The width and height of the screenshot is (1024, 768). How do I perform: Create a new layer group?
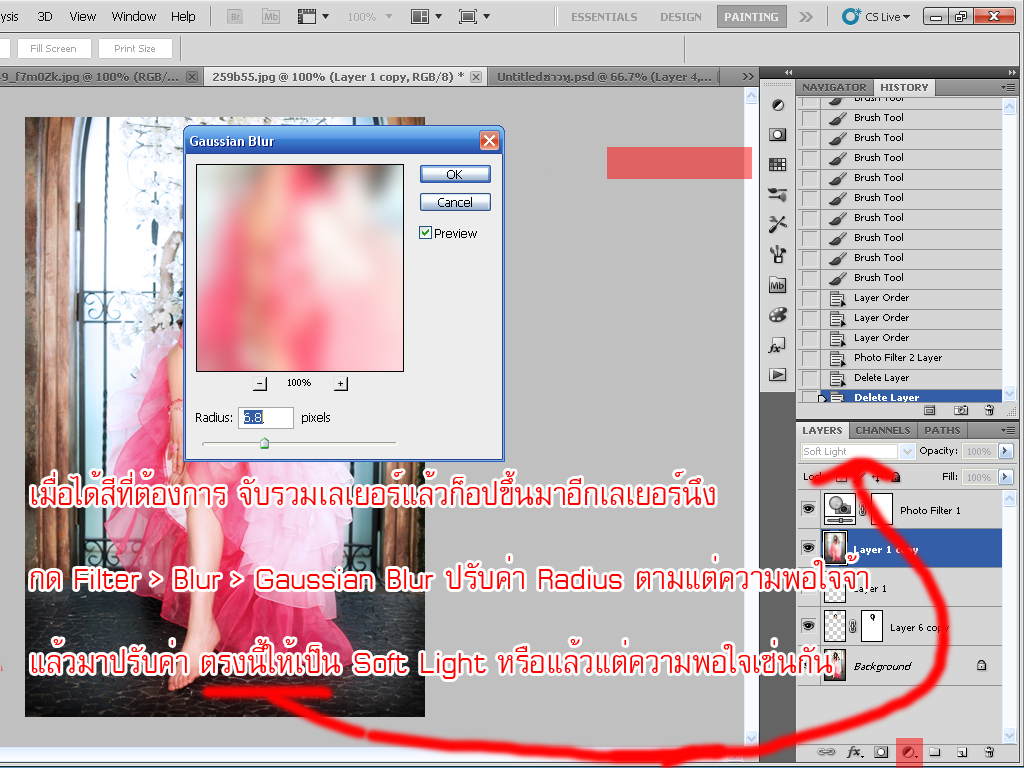pyautogui.click(x=935, y=752)
